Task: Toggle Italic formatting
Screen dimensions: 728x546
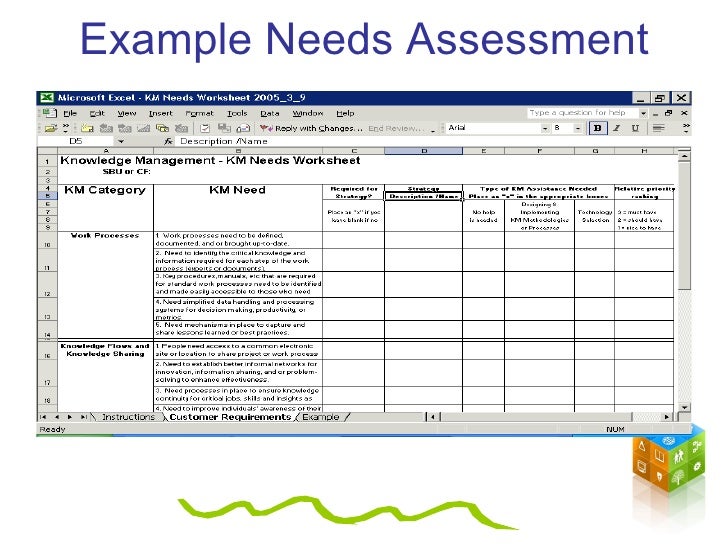Action: coord(617,128)
